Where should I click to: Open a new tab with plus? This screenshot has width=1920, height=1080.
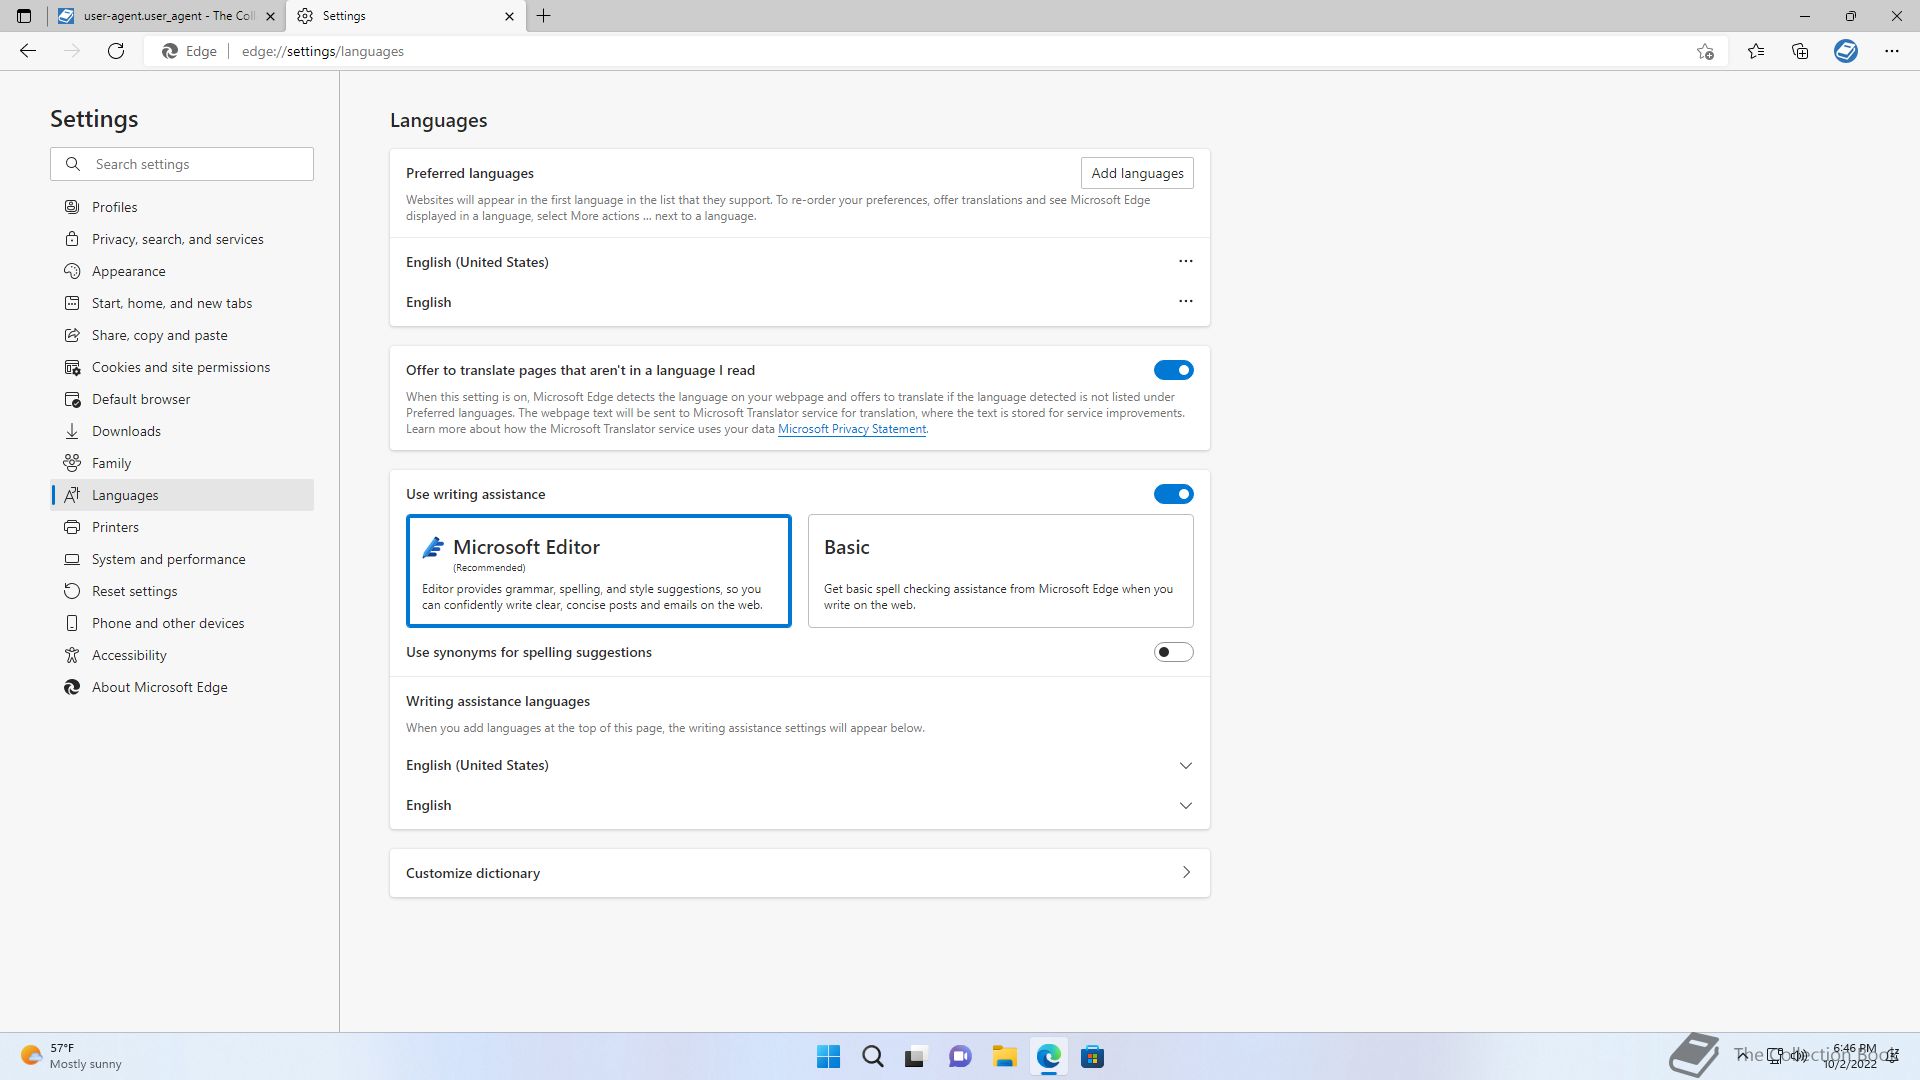click(544, 16)
